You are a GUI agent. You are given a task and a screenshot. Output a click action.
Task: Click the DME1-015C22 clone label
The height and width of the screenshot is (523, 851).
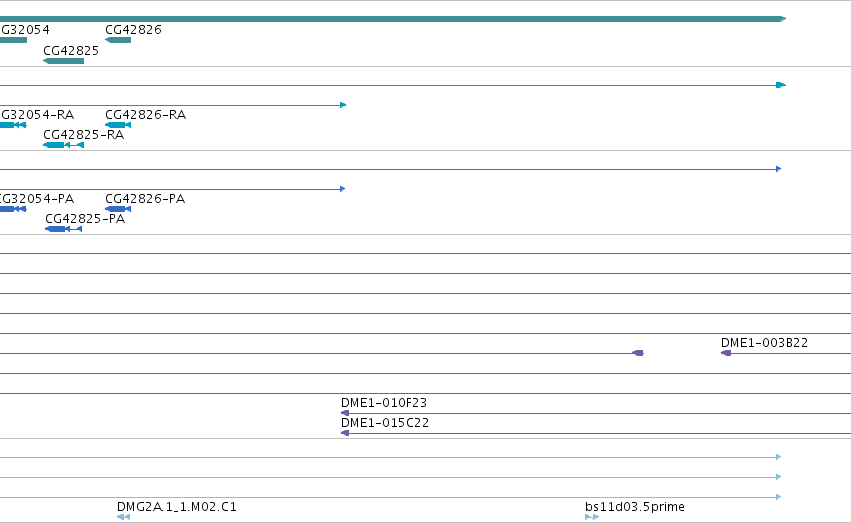[x=385, y=423]
